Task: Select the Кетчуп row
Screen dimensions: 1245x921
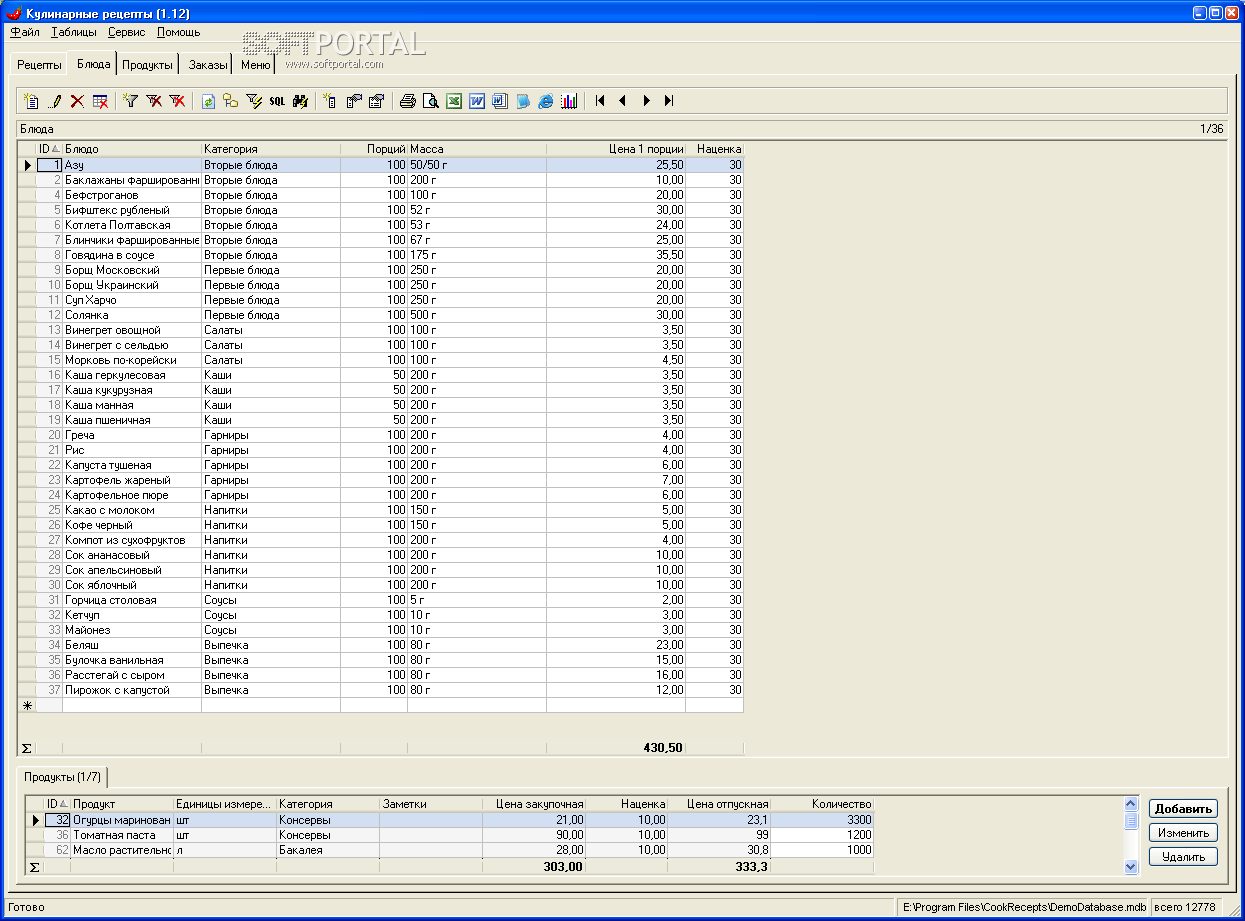Action: pyautogui.click(x=381, y=615)
